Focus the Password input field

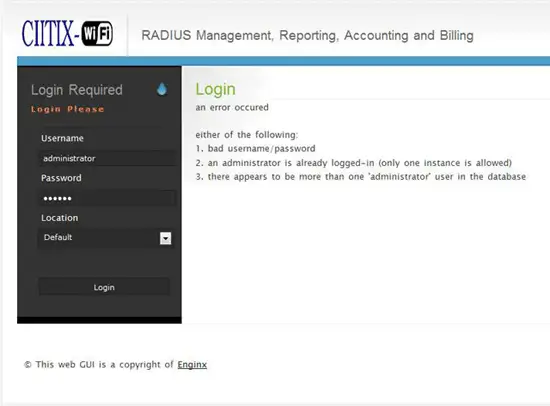click(x=107, y=198)
